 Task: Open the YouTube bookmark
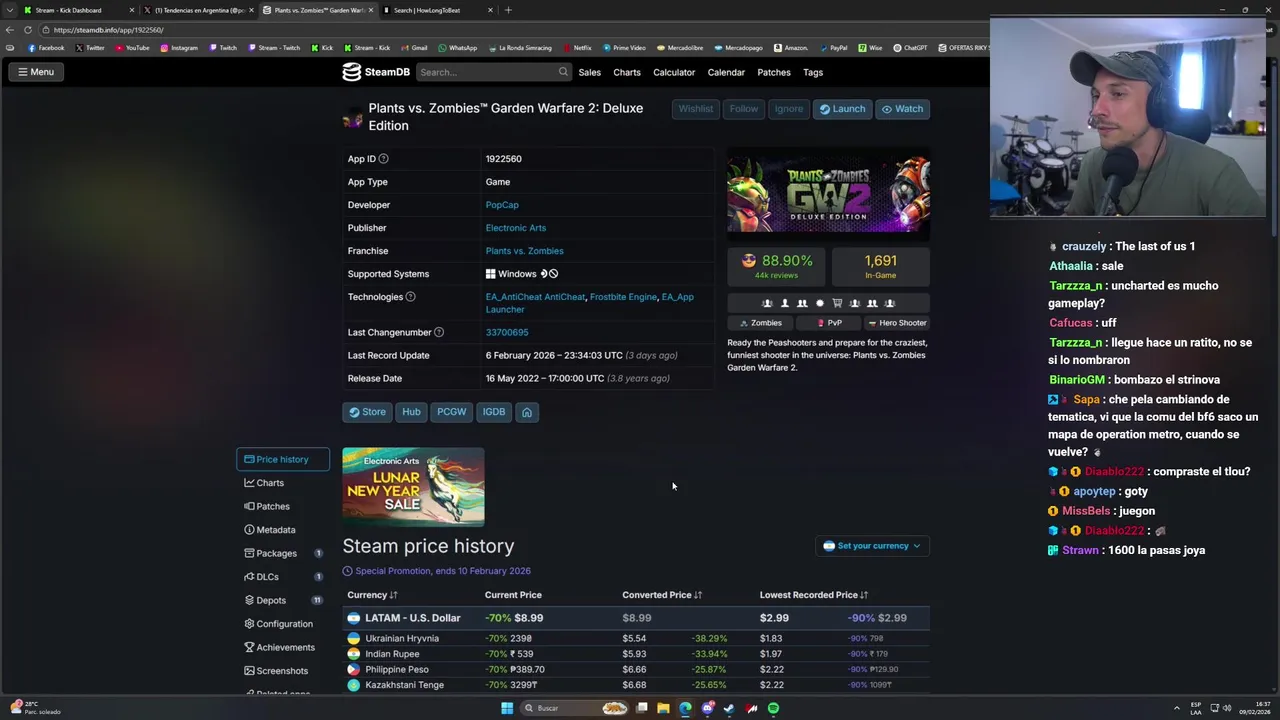132,48
